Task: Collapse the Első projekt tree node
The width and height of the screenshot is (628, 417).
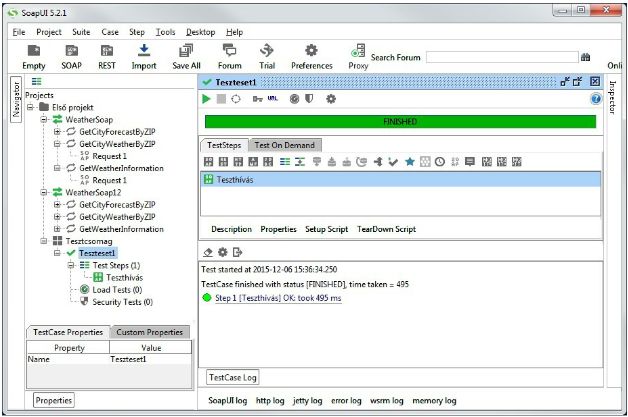Action: [30, 107]
